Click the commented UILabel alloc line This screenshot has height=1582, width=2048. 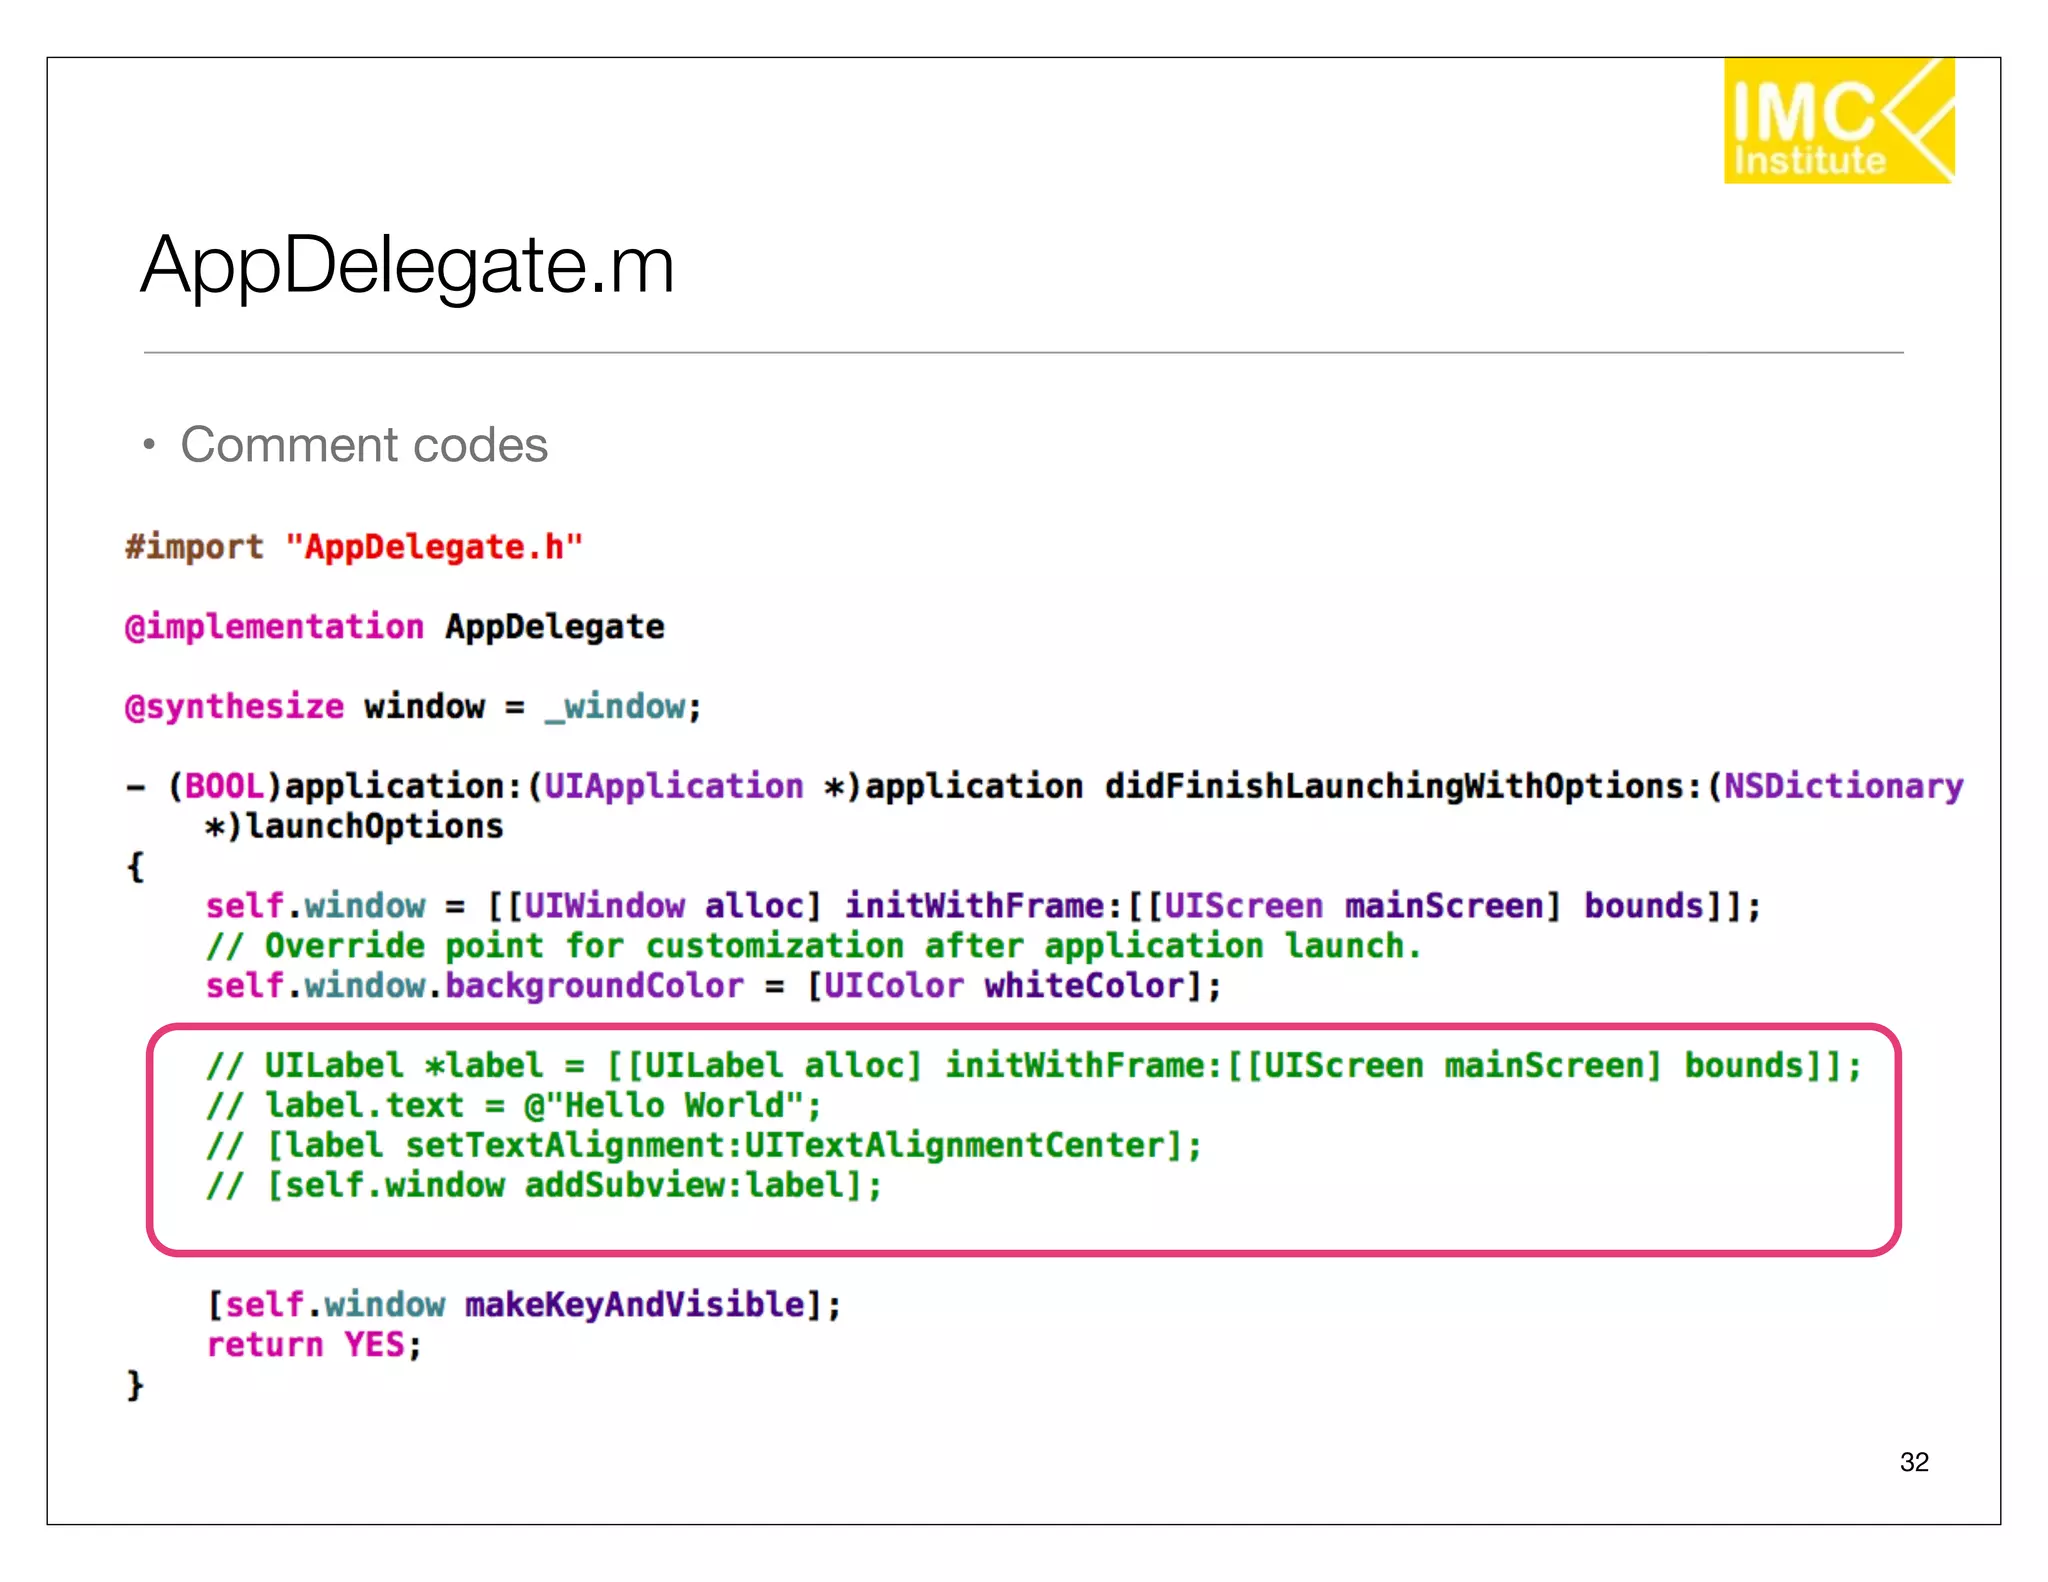1033,1066
